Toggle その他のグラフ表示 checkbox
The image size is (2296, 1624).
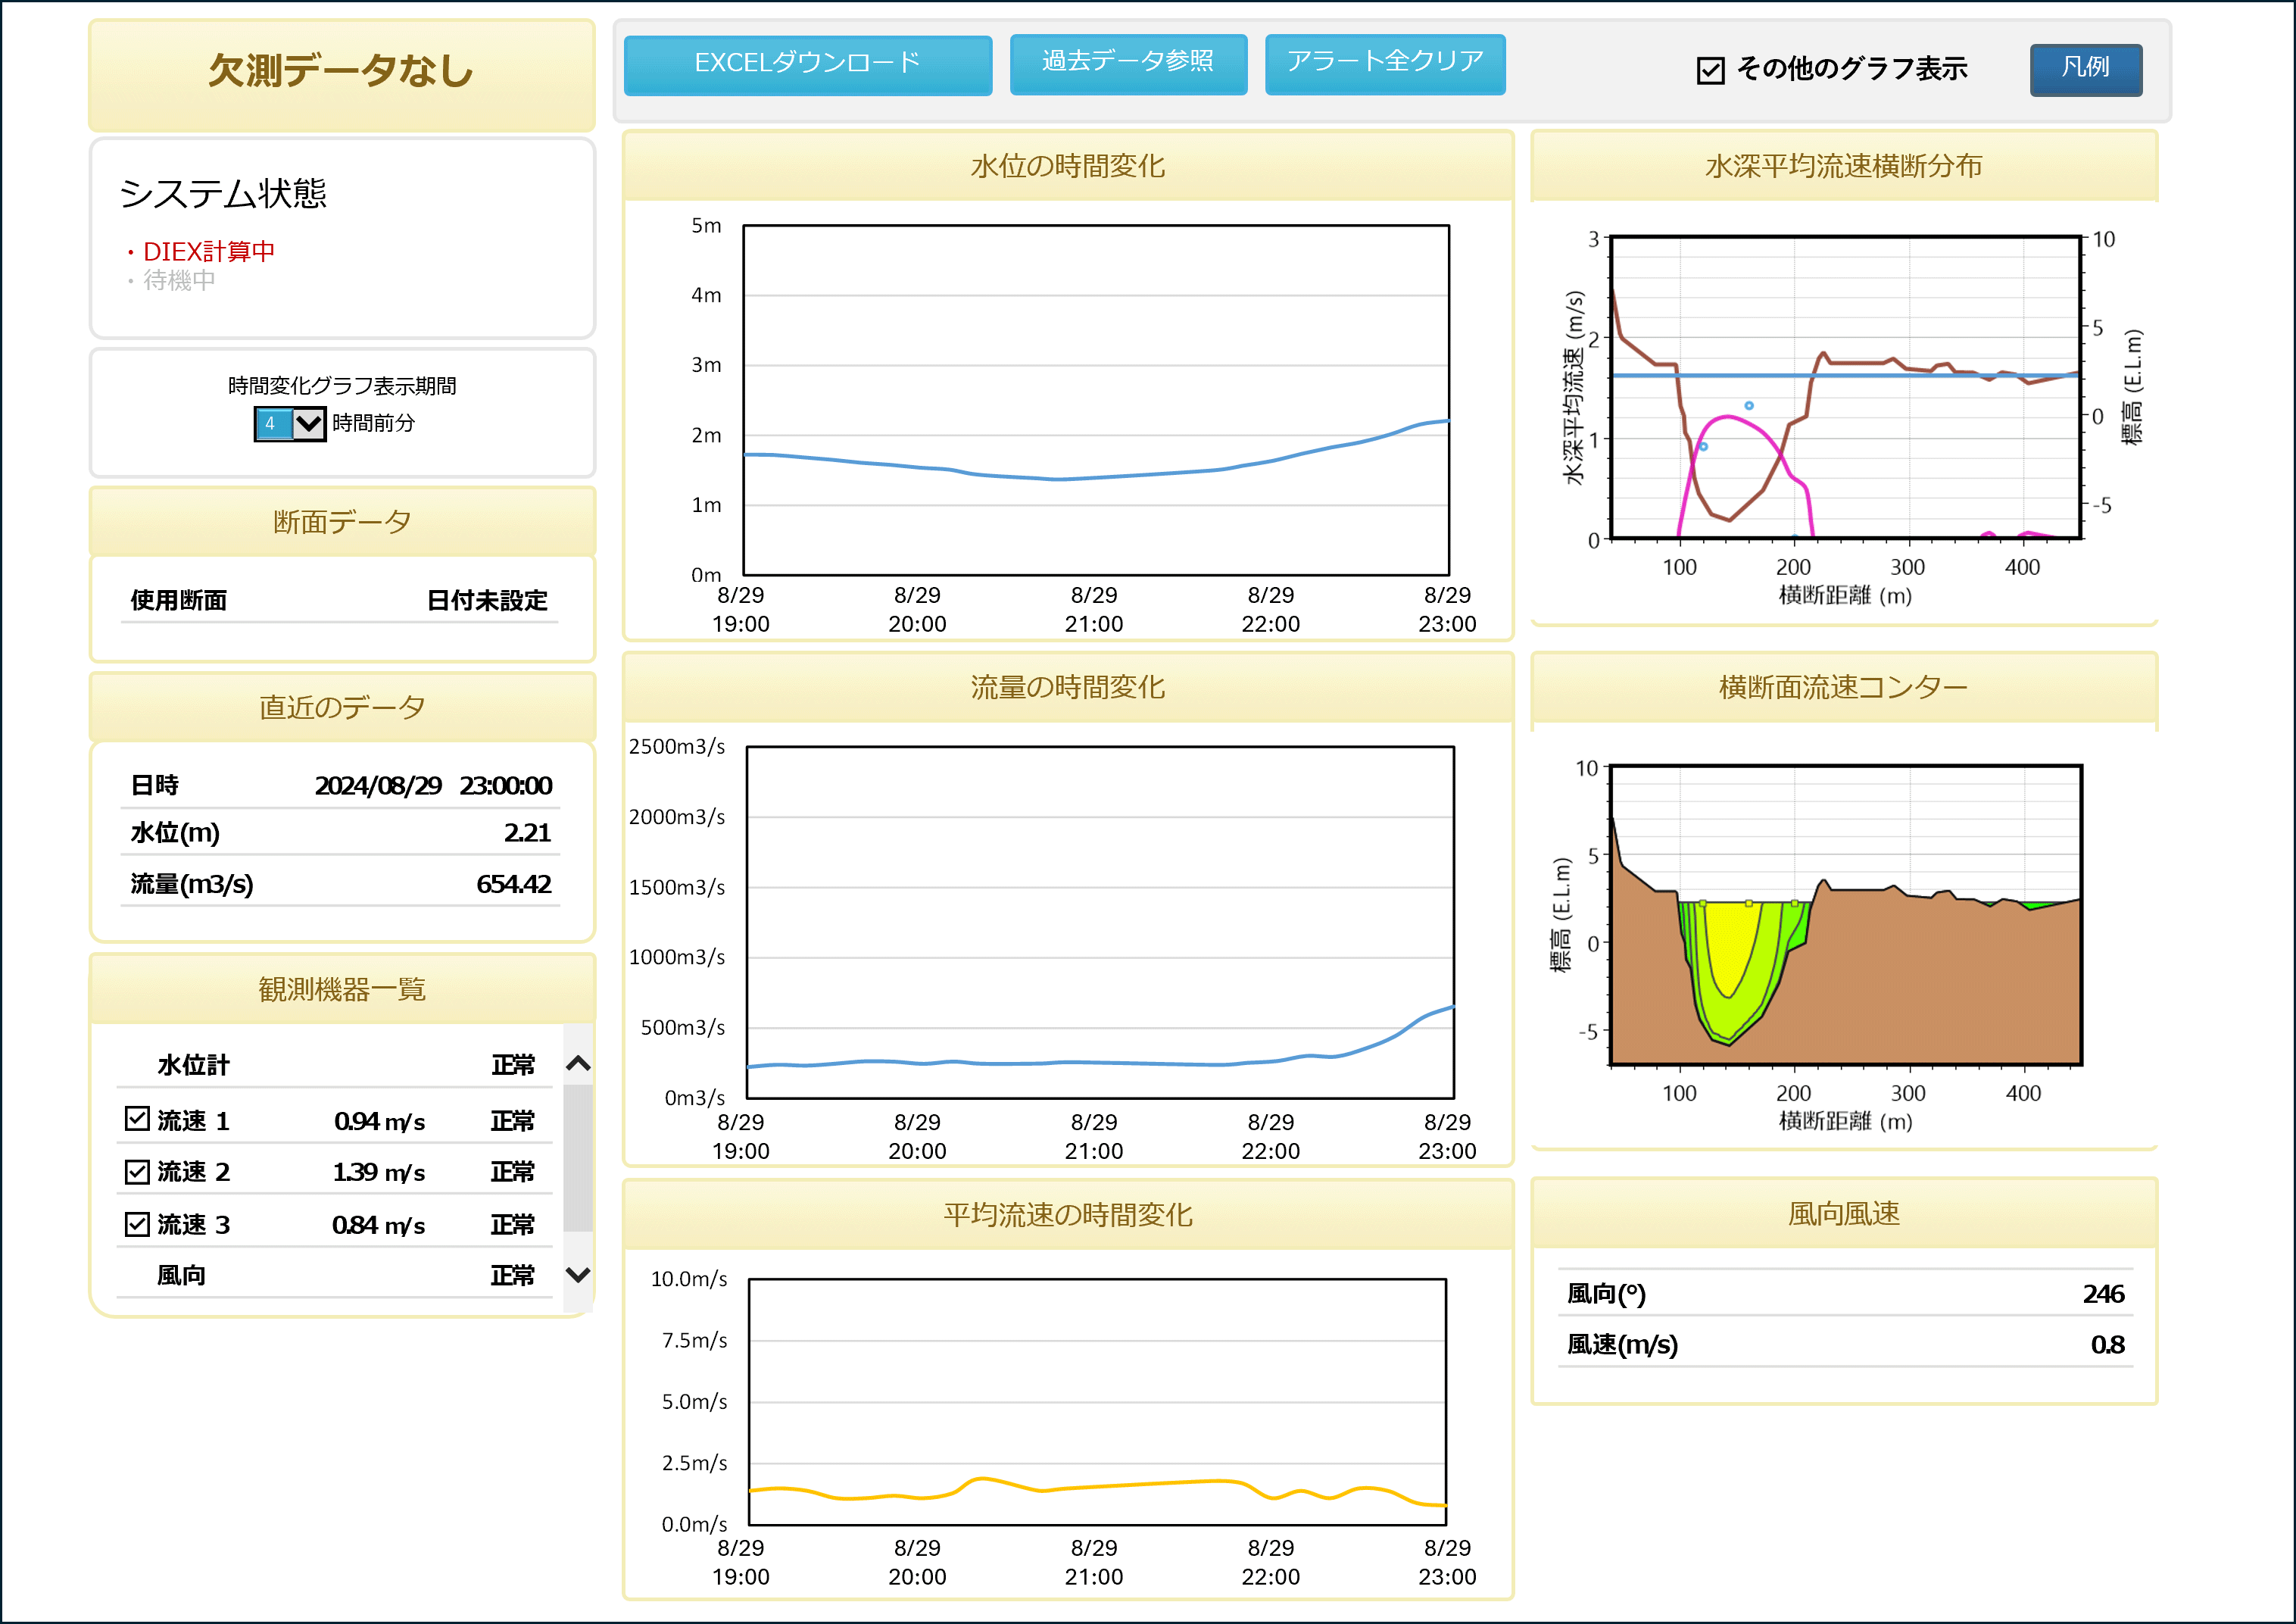[x=1710, y=70]
